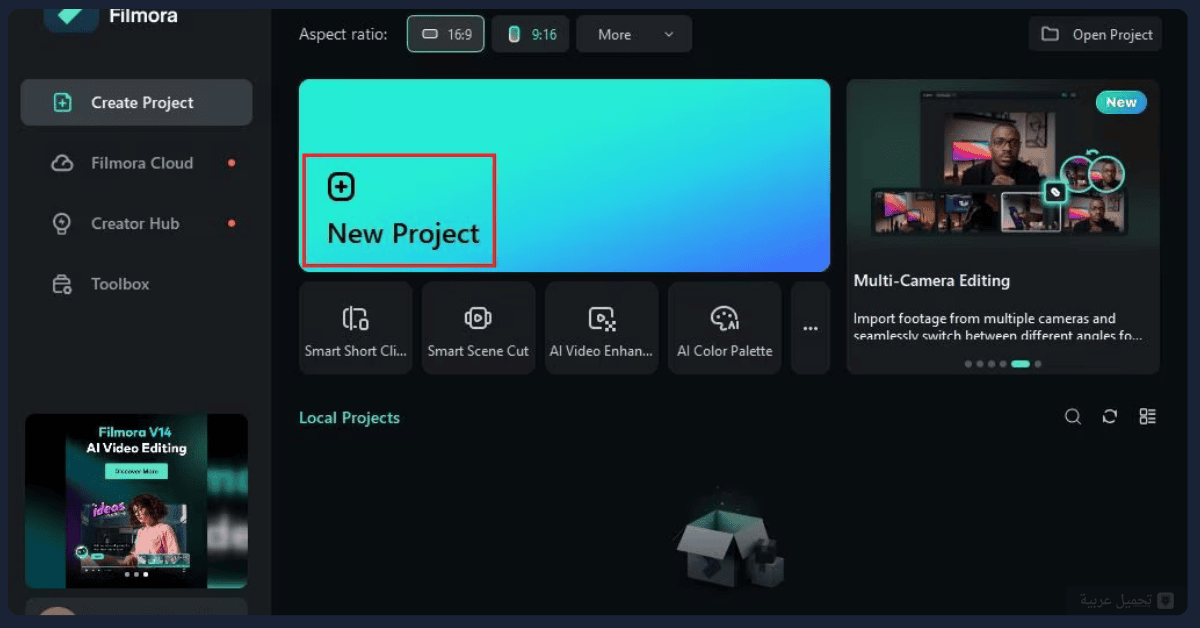Click the Toolbox icon in the sidebar
This screenshot has height=628, width=1200.
62,284
